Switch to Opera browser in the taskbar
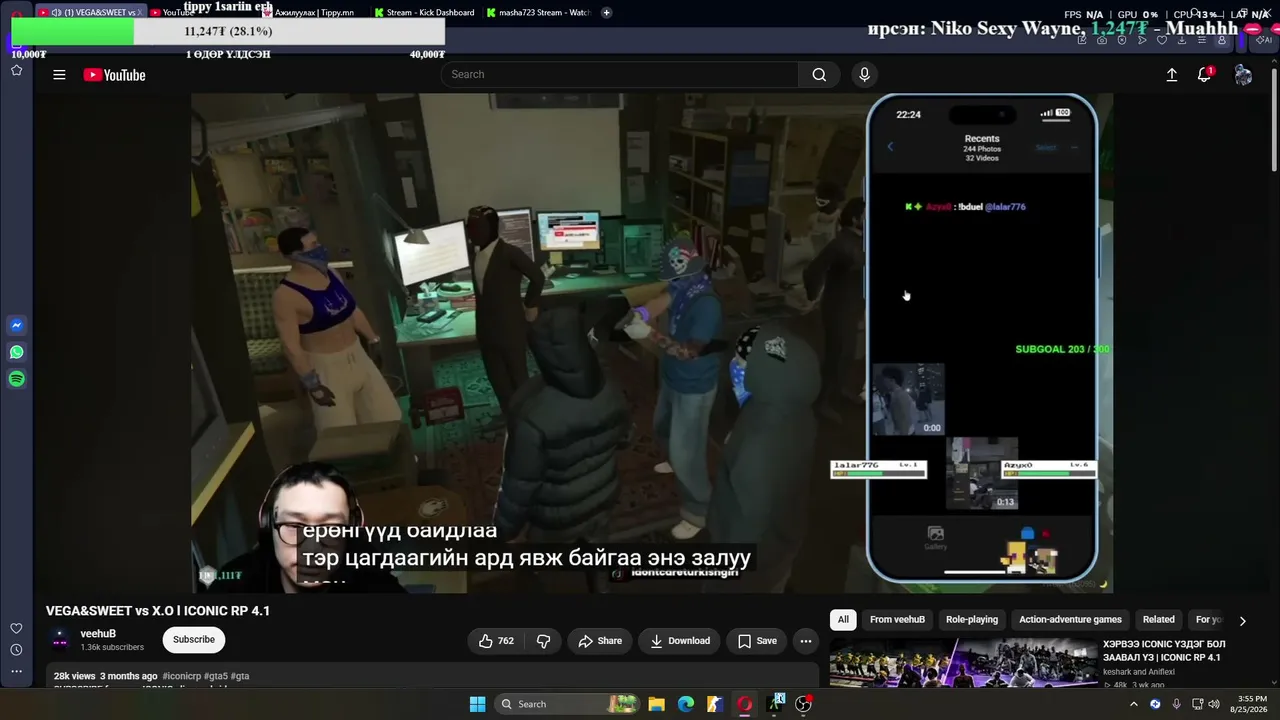The width and height of the screenshot is (1280, 720). (x=745, y=704)
